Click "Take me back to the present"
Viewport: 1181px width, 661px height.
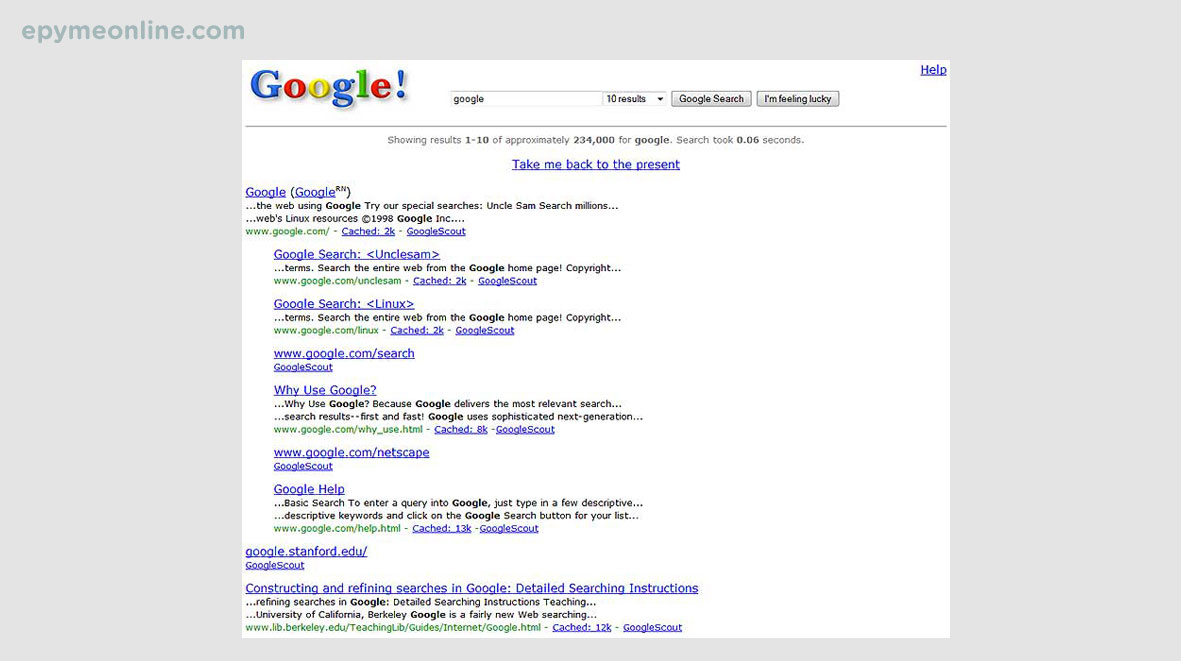tap(596, 164)
